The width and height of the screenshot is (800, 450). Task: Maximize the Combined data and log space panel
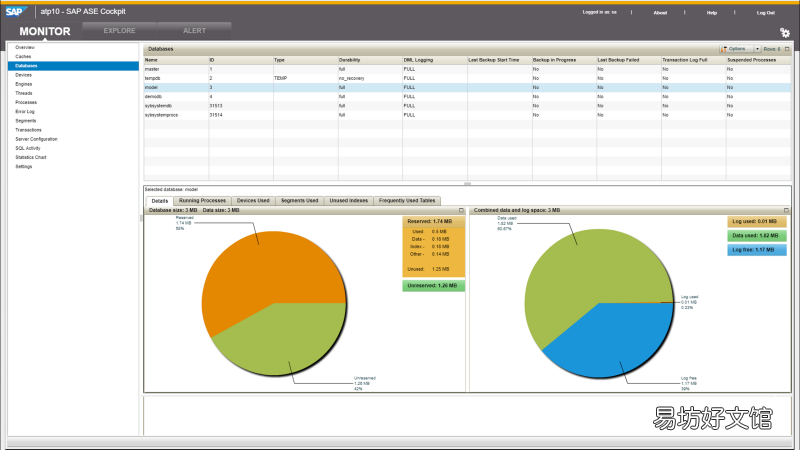click(x=786, y=210)
